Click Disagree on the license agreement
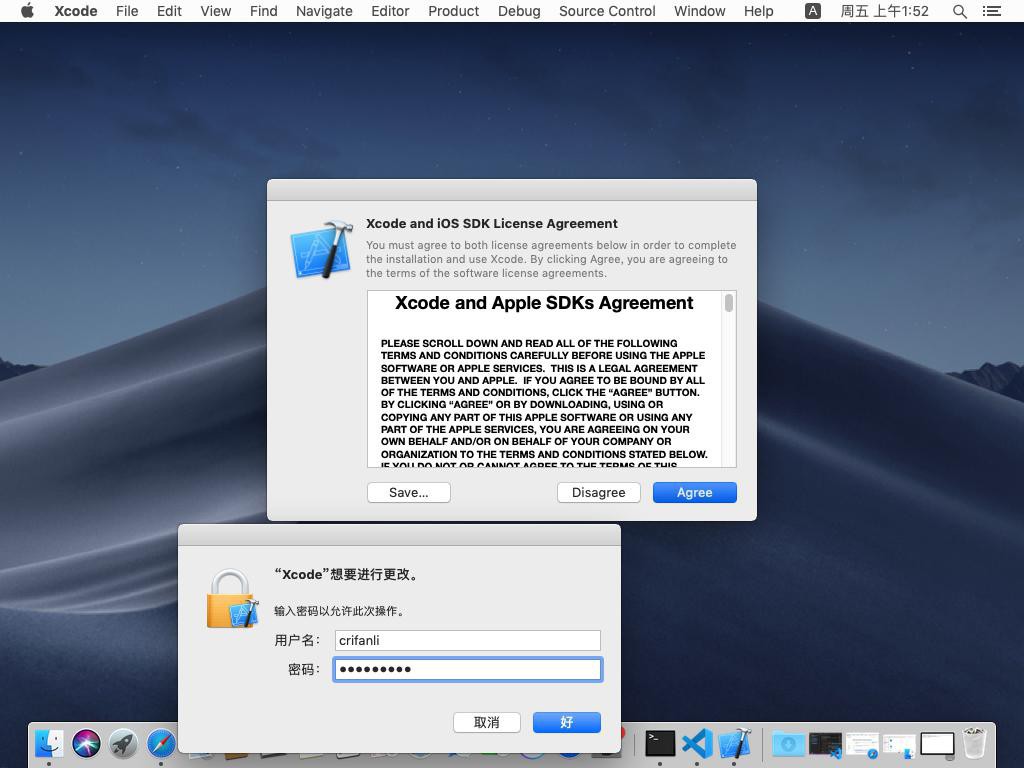This screenshot has height=768, width=1024. point(598,492)
